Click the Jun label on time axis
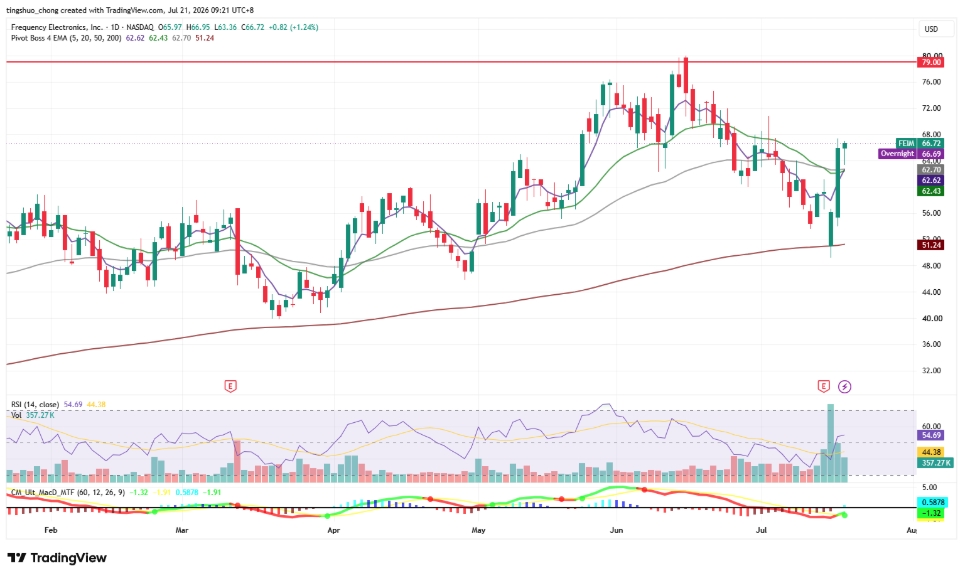This screenshot has width=966, height=578. 617,530
